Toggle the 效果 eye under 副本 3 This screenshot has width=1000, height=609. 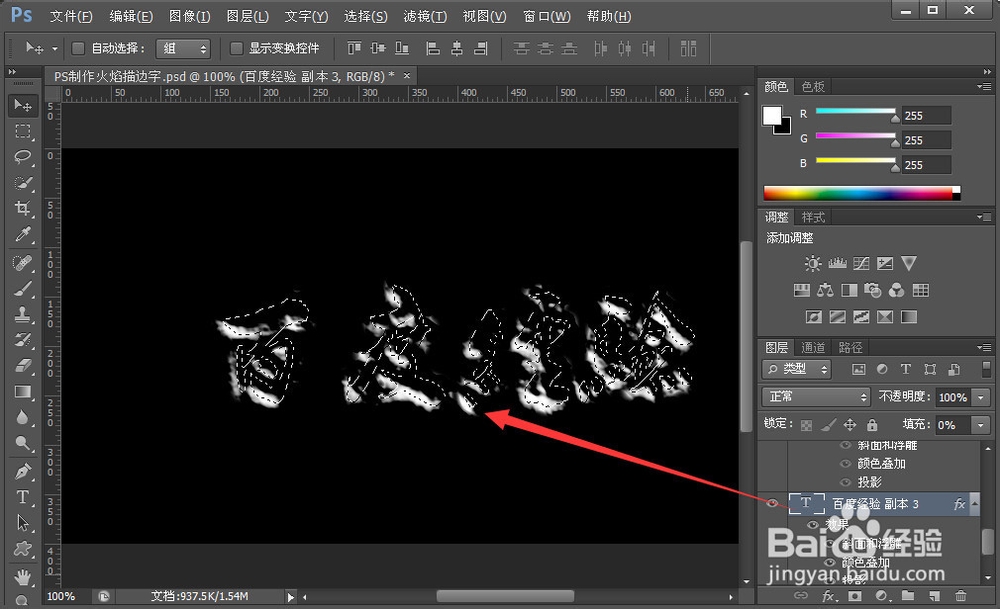pos(813,524)
